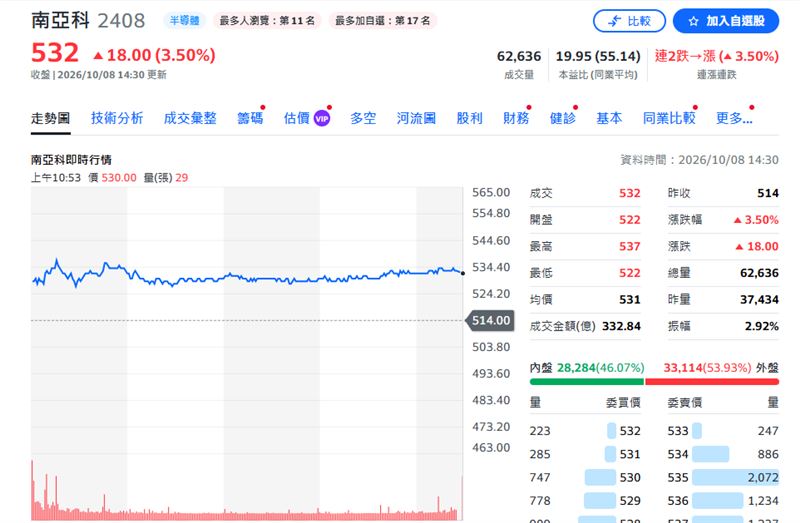Click the 最多人瀏覽:第 11 名 badge
Image resolution: width=800 pixels, height=523 pixels.
point(267,20)
